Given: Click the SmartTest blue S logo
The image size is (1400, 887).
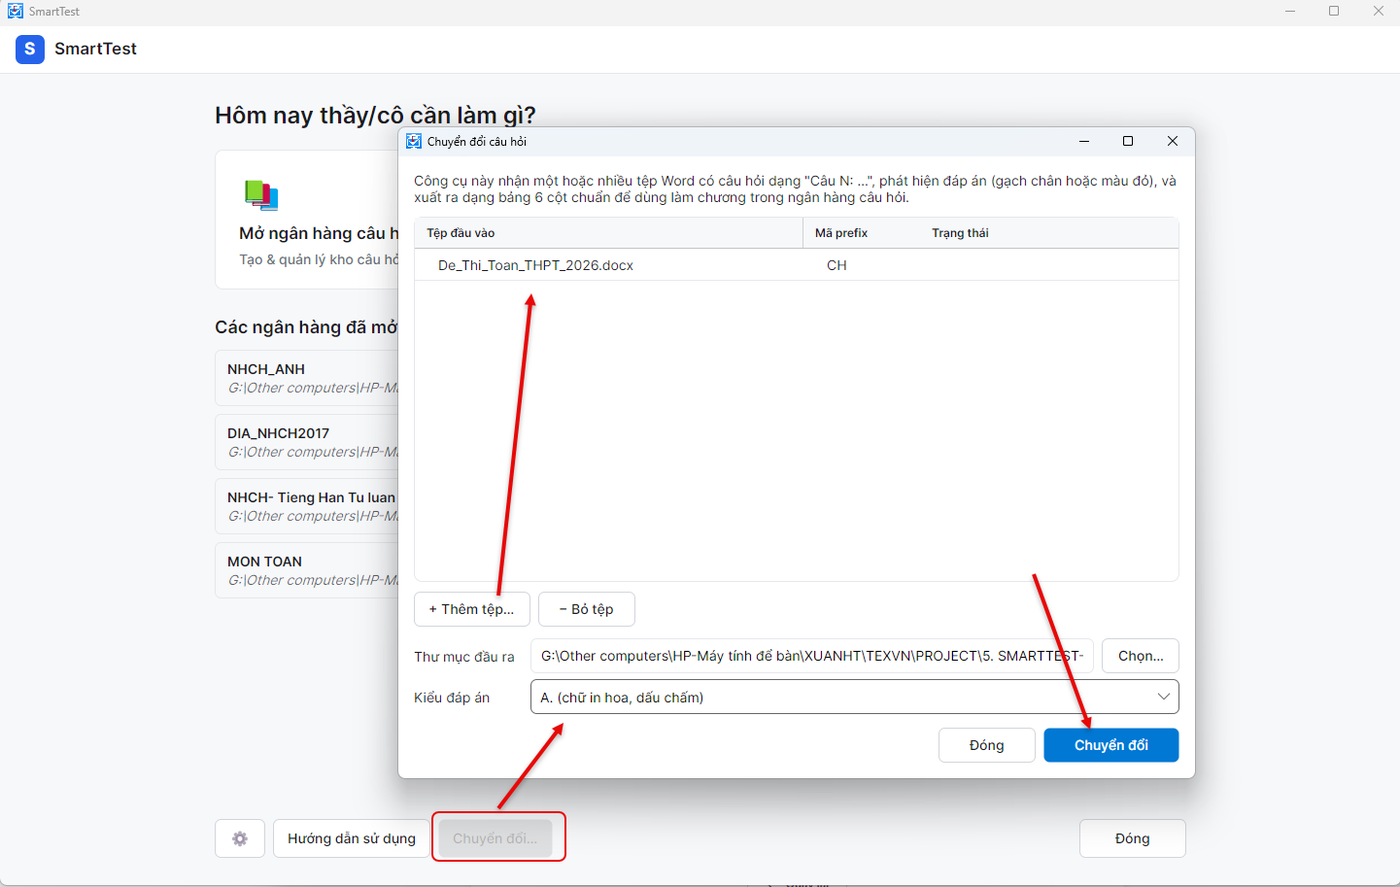Looking at the screenshot, I should (30, 49).
